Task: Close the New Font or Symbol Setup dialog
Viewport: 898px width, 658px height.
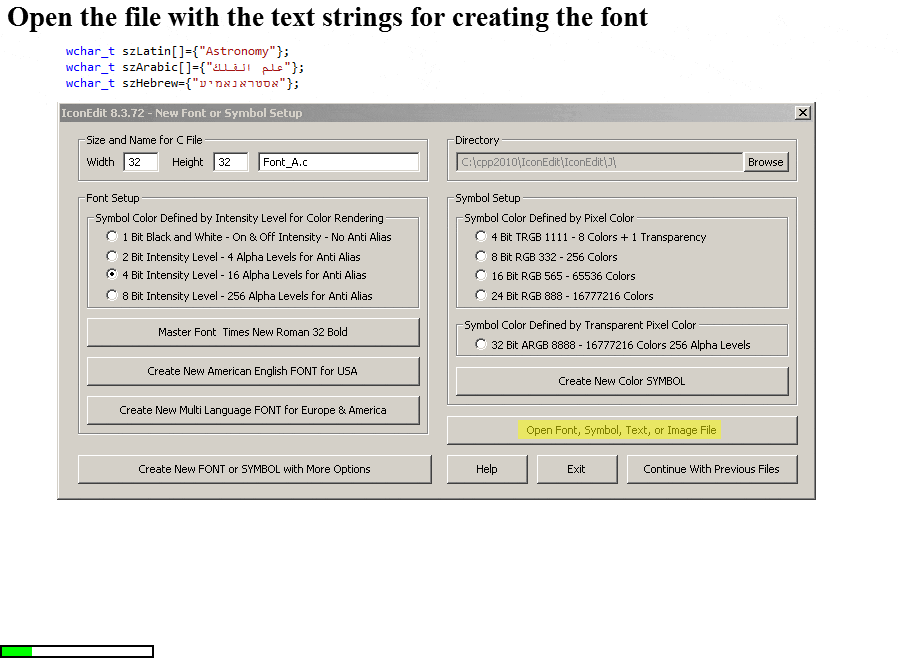Action: click(803, 113)
